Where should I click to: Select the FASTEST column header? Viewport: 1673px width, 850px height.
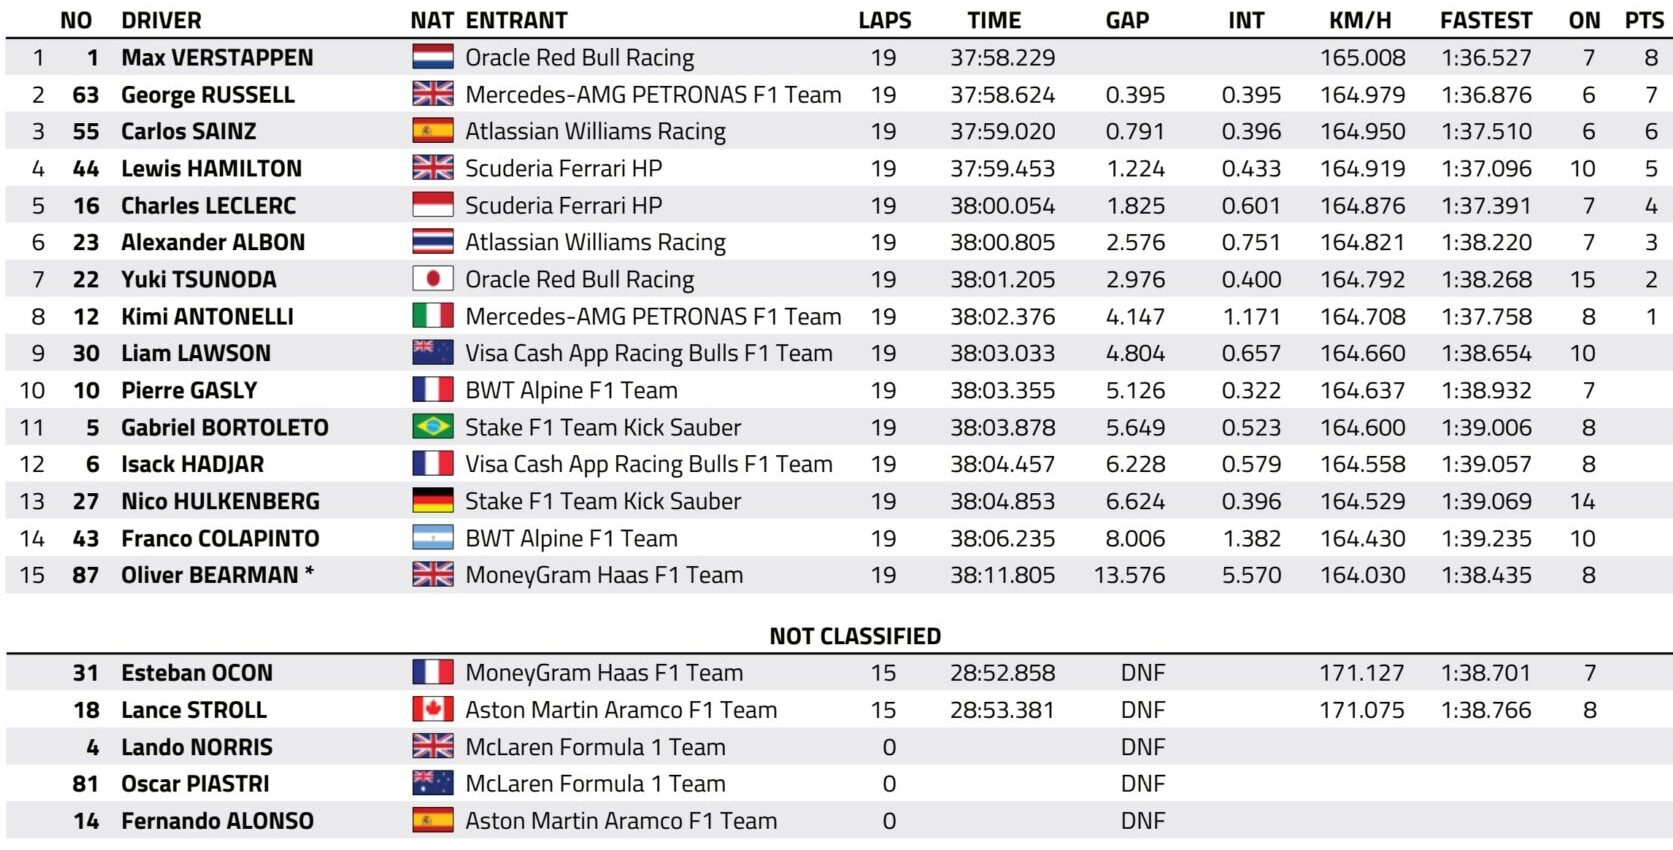(x=1486, y=20)
